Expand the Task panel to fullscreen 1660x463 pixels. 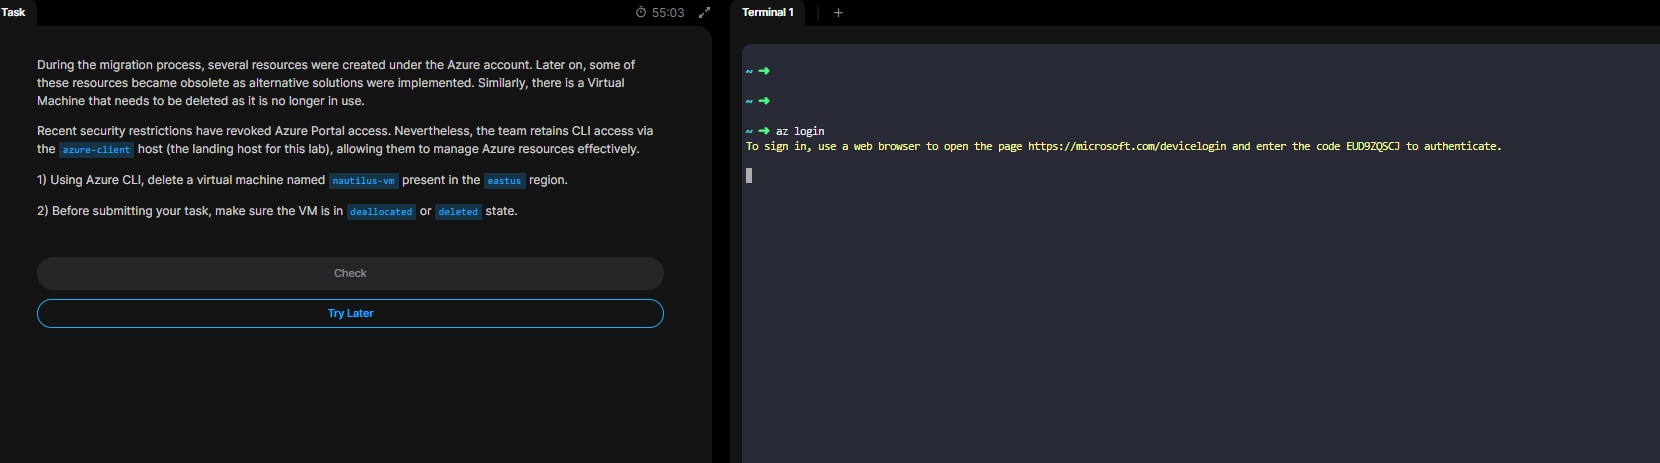click(x=704, y=13)
